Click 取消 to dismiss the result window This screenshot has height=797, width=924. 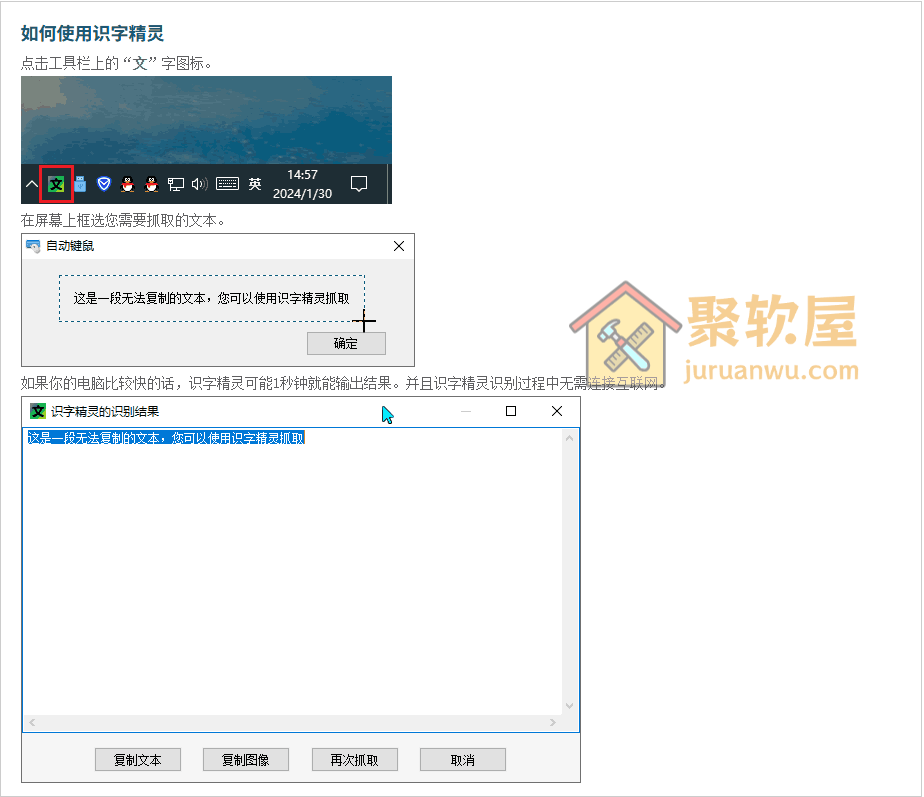tap(462, 759)
